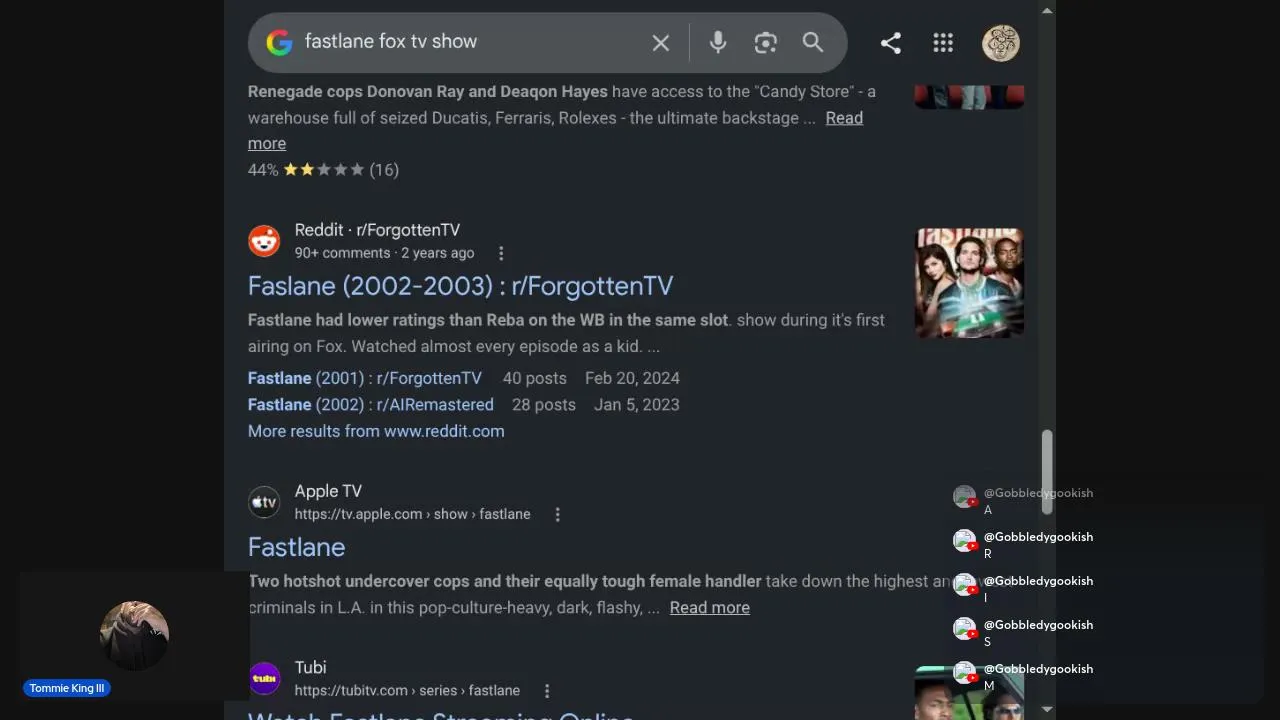Image resolution: width=1280 pixels, height=720 pixels.
Task: Open the Google account avatar
Action: tap(1001, 42)
